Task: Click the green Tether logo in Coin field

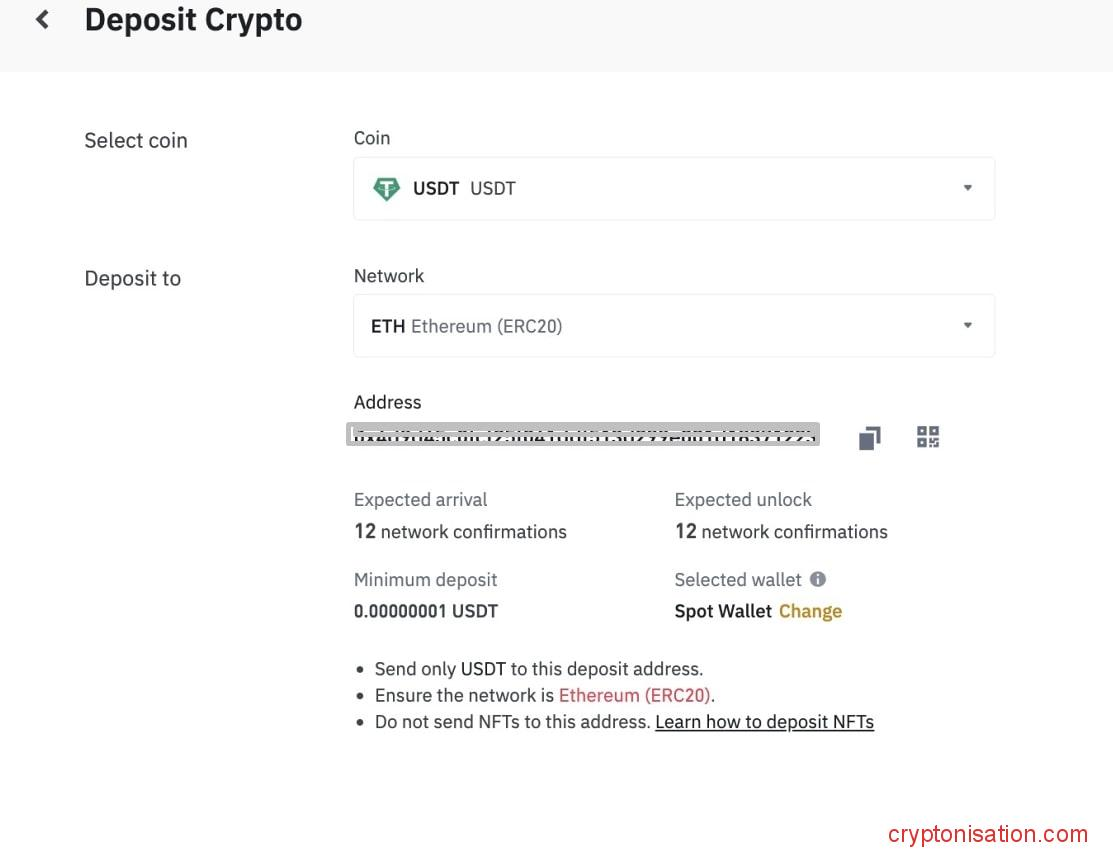Action: point(386,188)
